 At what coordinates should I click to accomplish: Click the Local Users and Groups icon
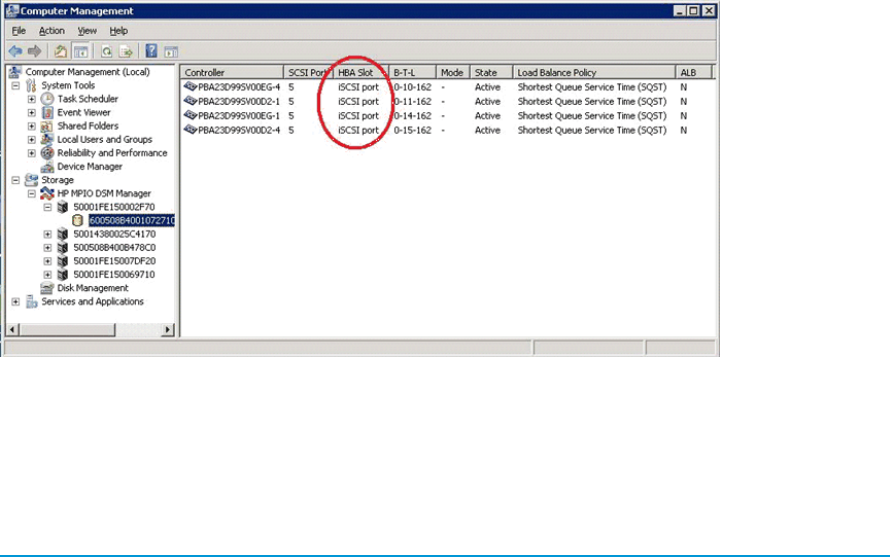point(47,140)
